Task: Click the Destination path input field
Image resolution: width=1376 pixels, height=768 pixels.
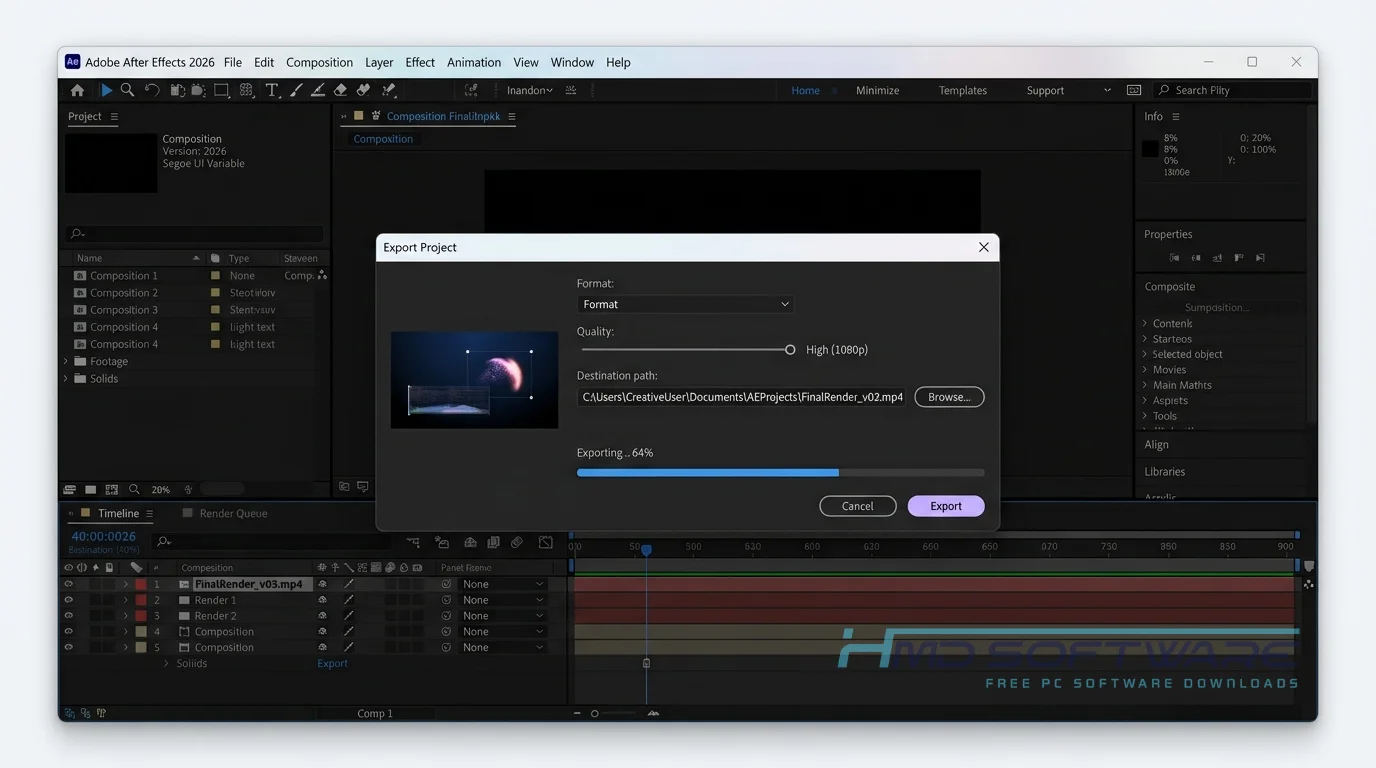Action: pos(742,397)
